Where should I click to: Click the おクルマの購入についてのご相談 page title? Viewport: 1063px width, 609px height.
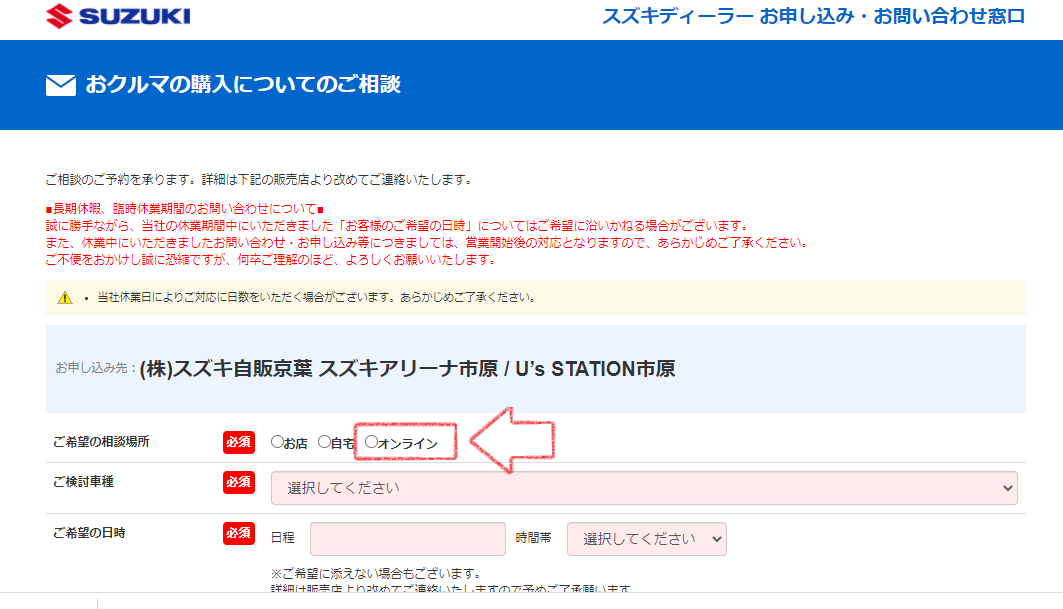243,85
